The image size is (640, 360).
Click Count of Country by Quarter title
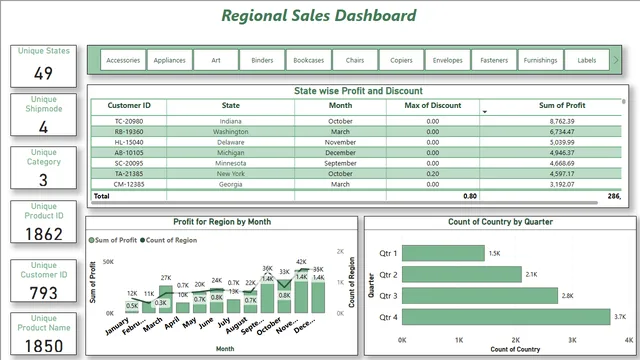[500, 222]
